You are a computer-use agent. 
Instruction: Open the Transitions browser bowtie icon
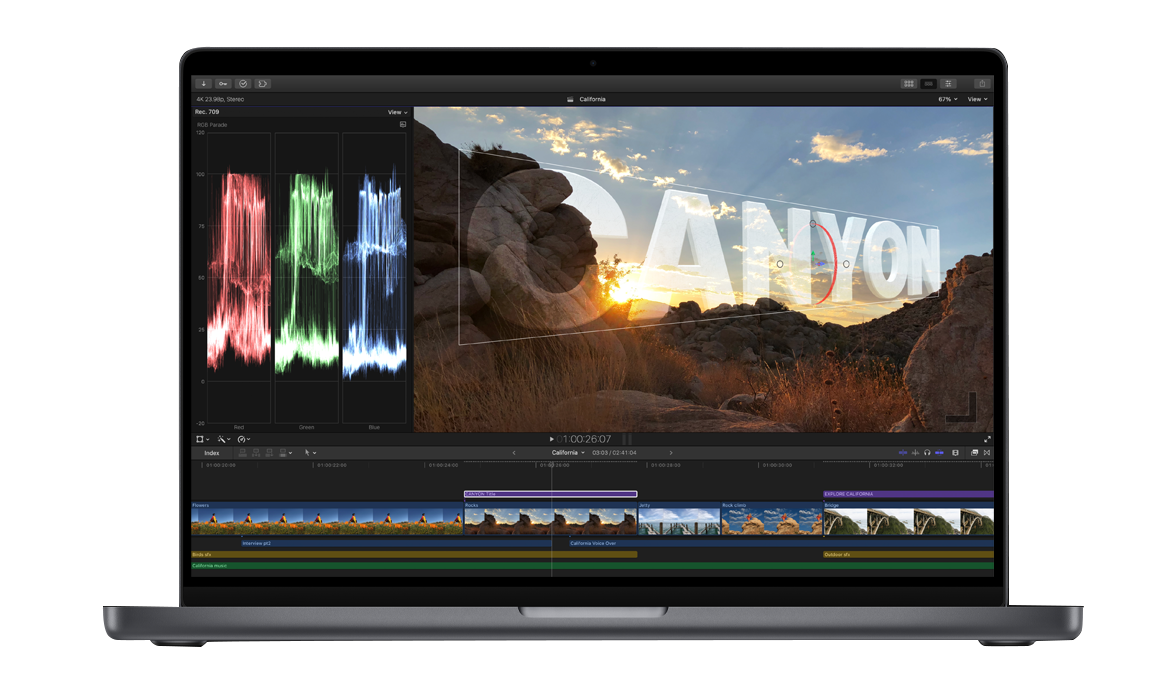(x=987, y=453)
